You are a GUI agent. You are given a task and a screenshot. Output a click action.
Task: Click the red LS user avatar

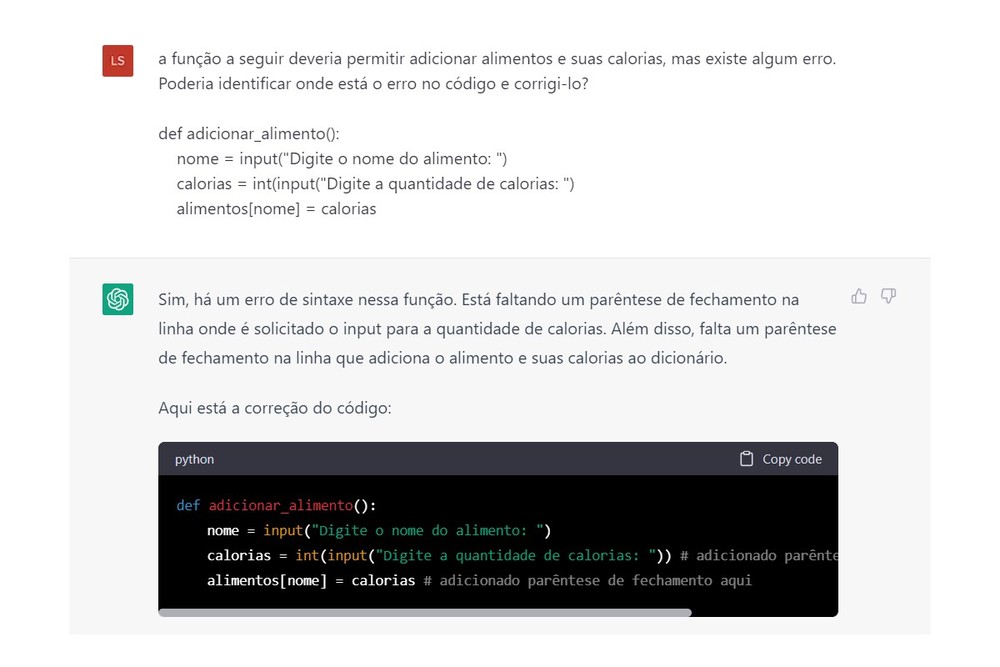pyautogui.click(x=118, y=61)
